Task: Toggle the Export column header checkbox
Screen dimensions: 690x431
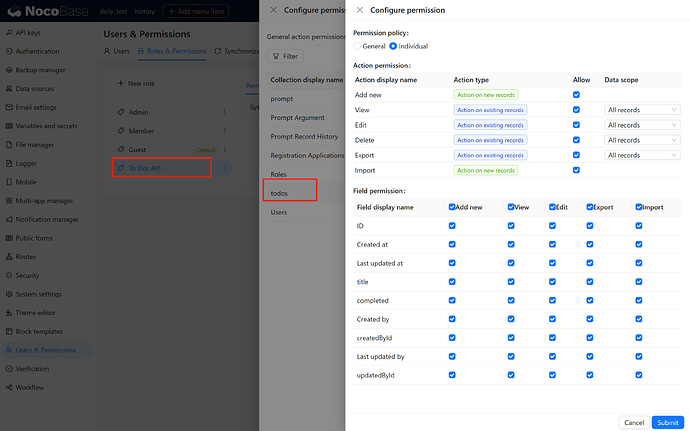Action: pos(590,207)
